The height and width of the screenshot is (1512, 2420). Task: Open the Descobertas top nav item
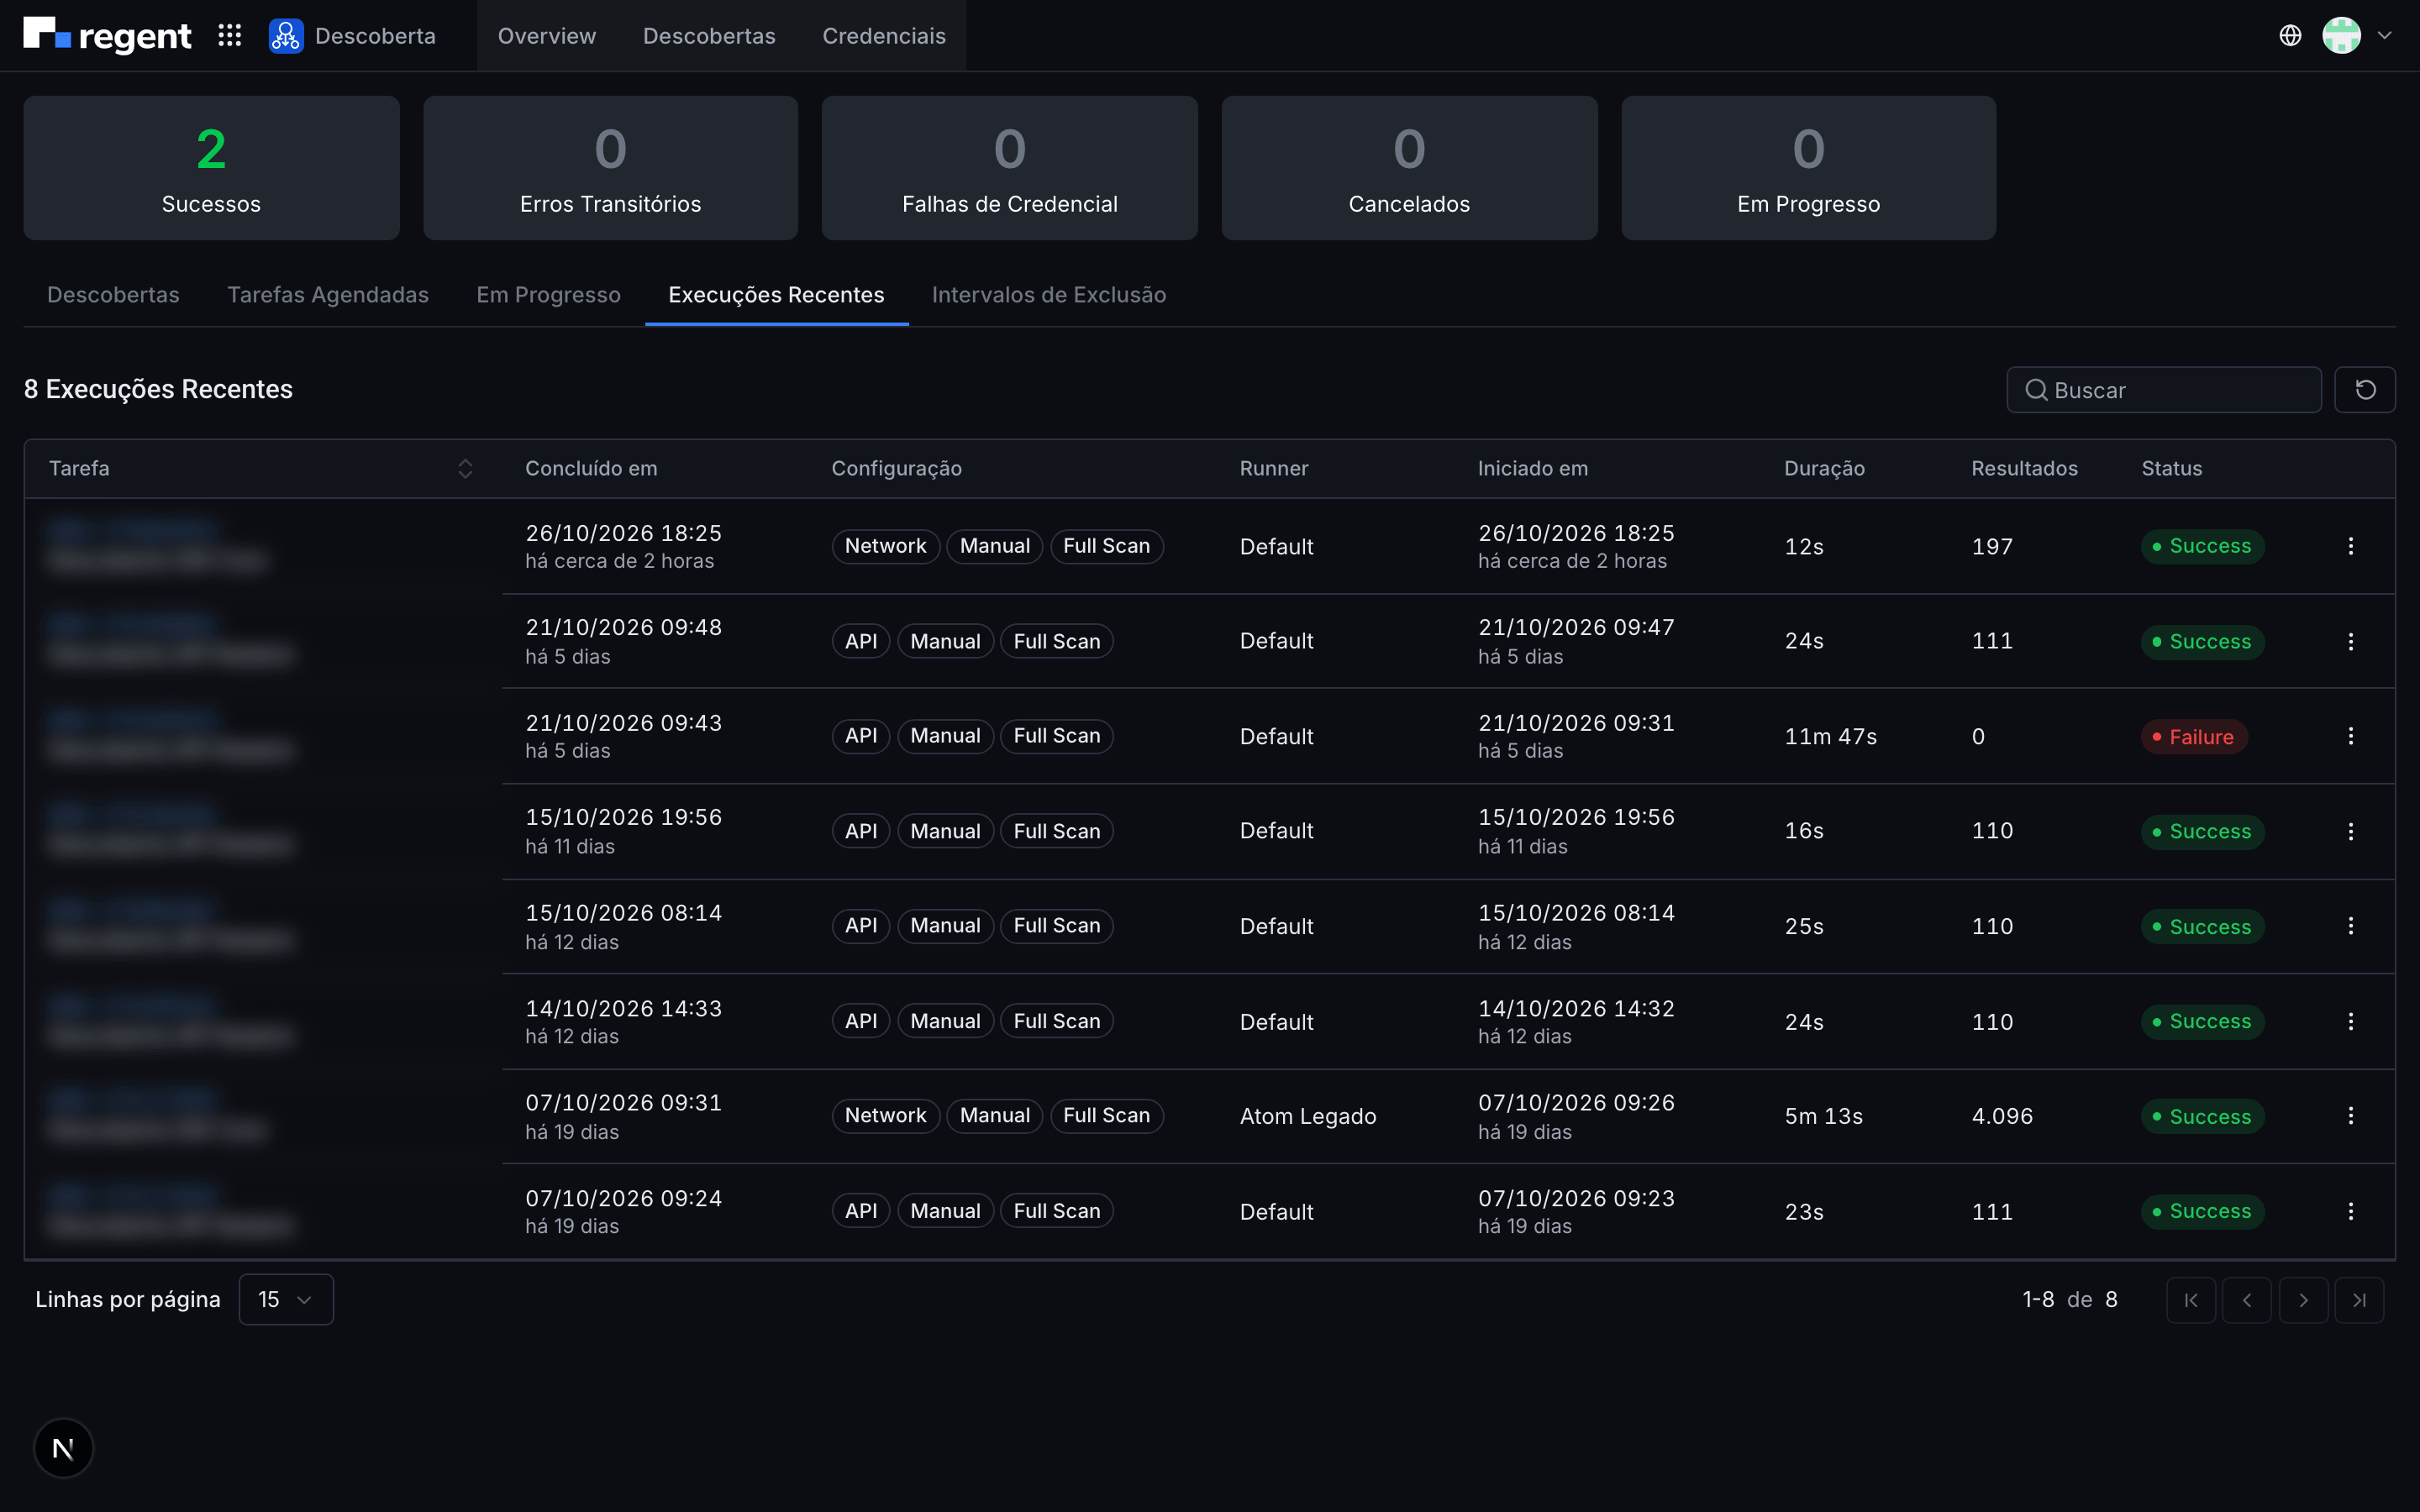click(709, 36)
